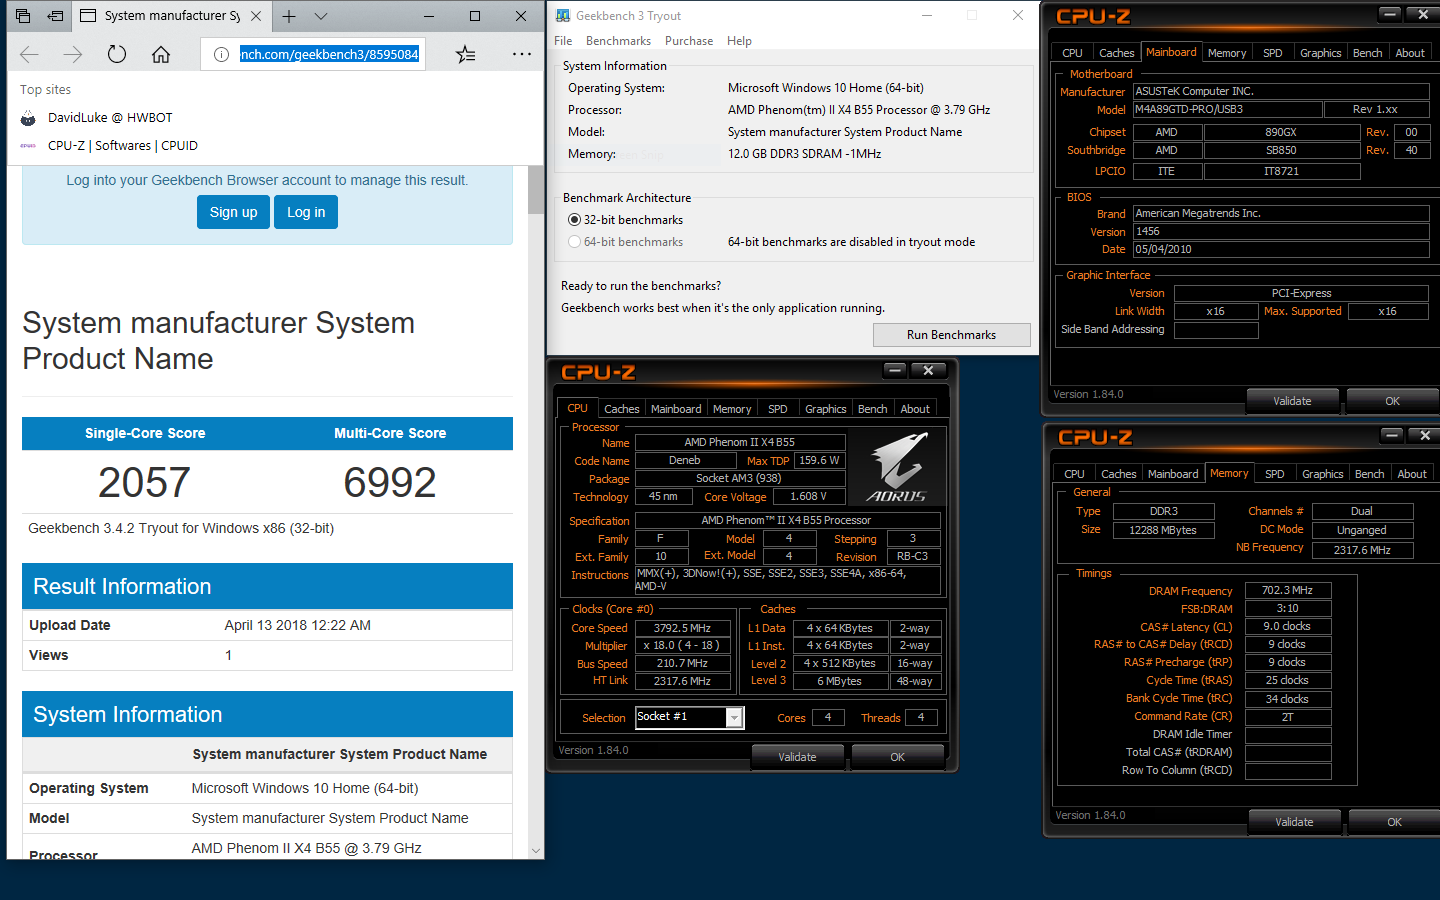Open DavidLuke @ HWBOT top site

(110, 117)
